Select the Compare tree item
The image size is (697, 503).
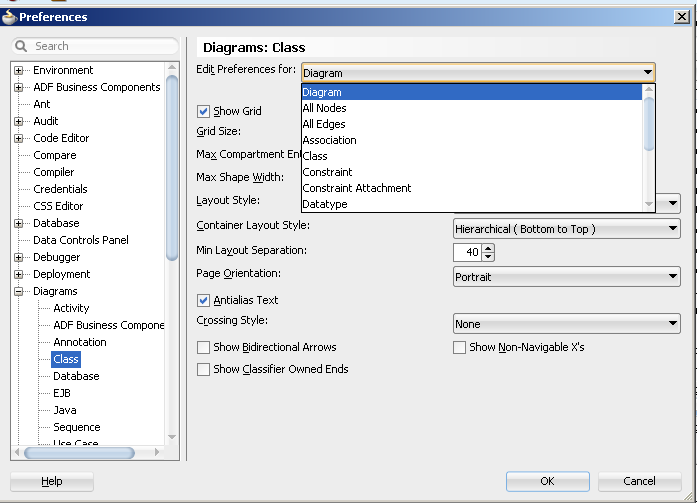tap(55, 156)
